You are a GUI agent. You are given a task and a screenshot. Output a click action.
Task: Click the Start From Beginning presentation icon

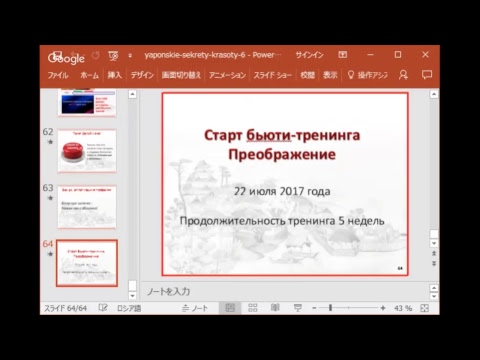click(x=113, y=56)
